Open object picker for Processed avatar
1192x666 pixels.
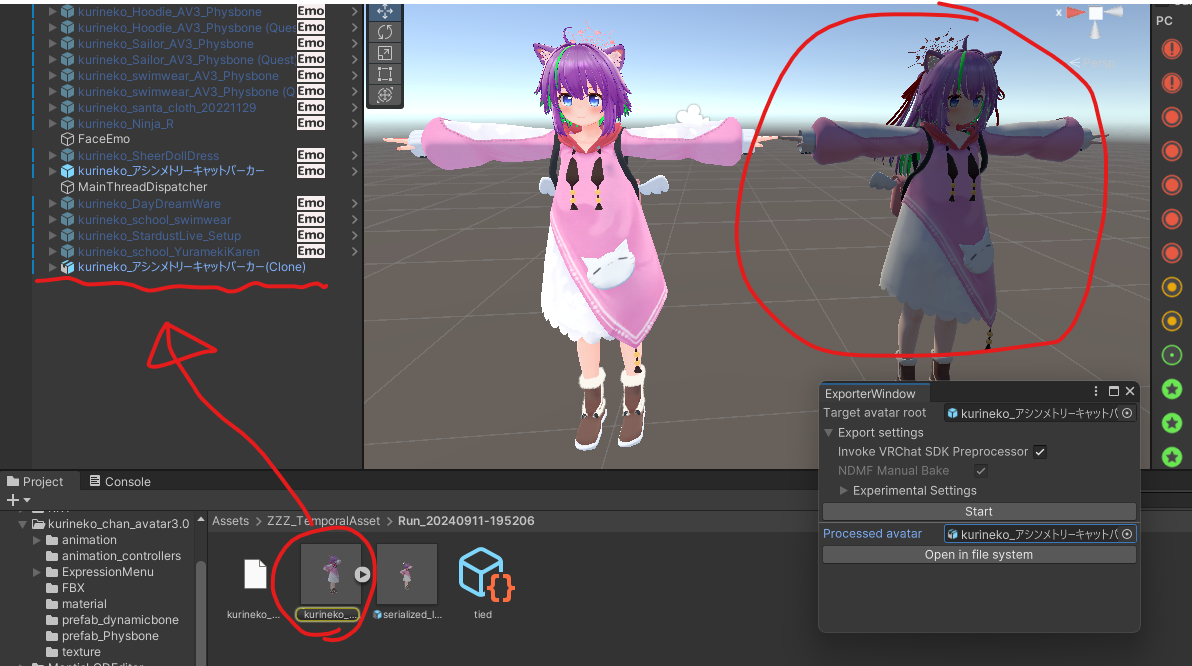1127,534
